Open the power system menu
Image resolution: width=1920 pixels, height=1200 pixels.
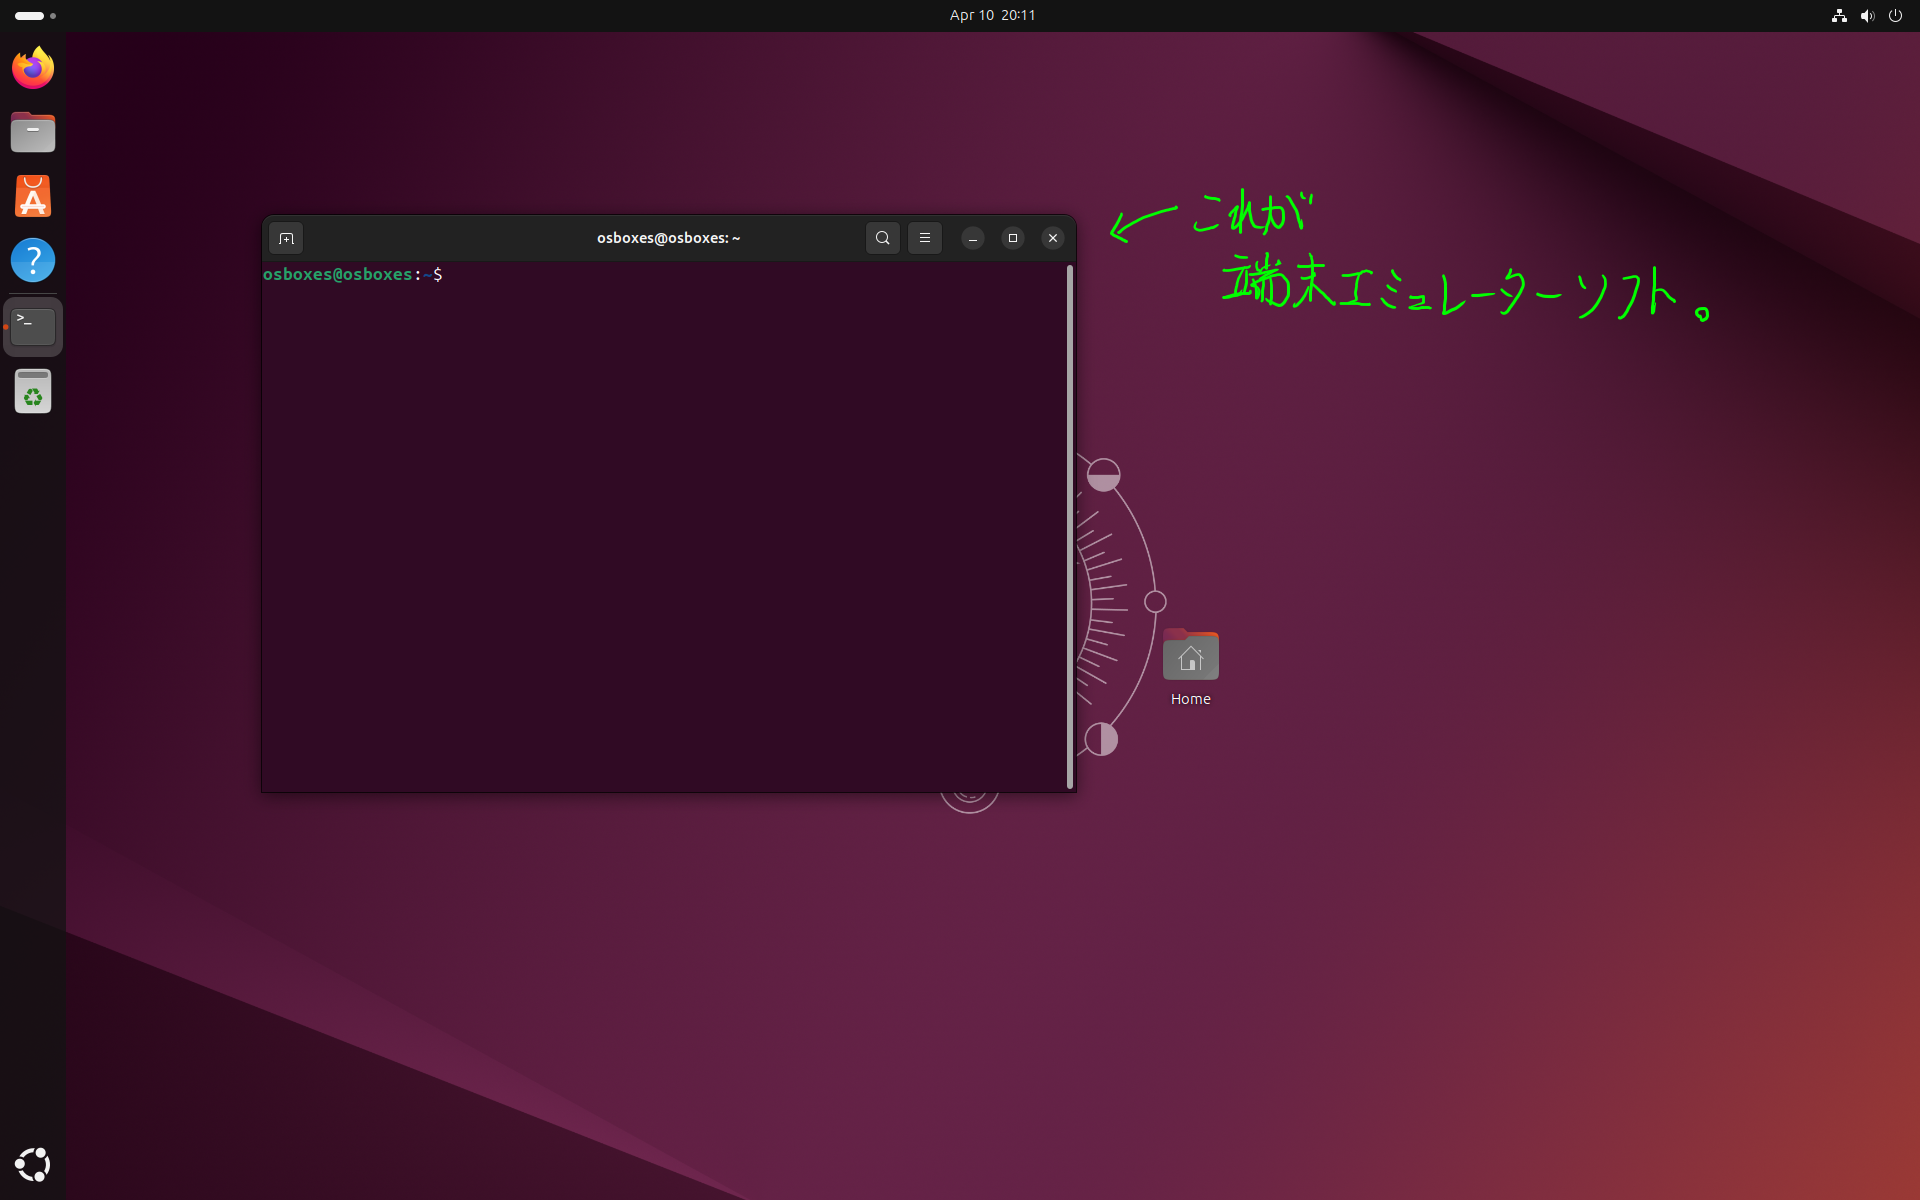[x=1894, y=15]
